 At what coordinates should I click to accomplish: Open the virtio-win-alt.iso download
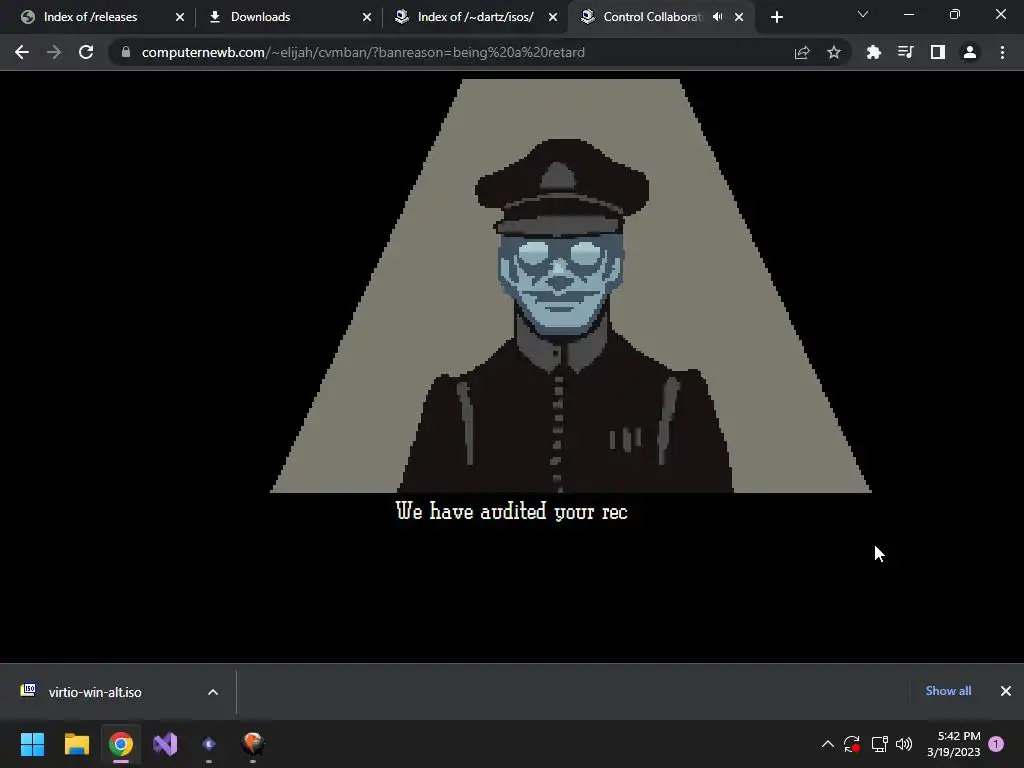95,692
